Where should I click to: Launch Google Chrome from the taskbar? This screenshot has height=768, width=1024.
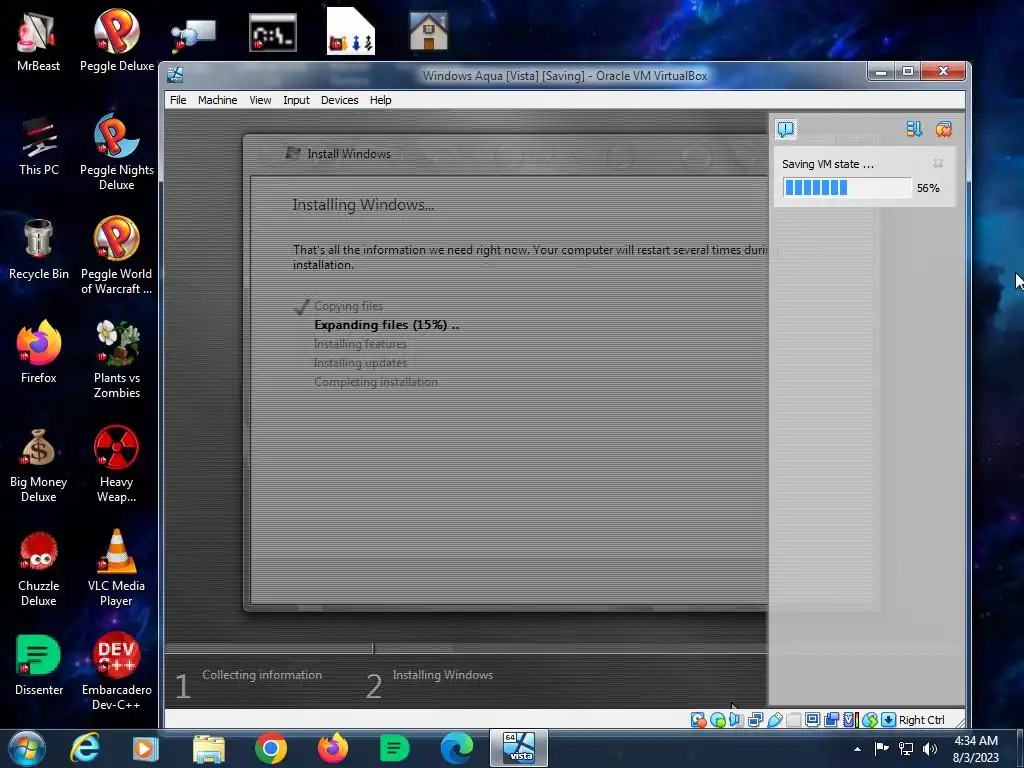coord(270,748)
